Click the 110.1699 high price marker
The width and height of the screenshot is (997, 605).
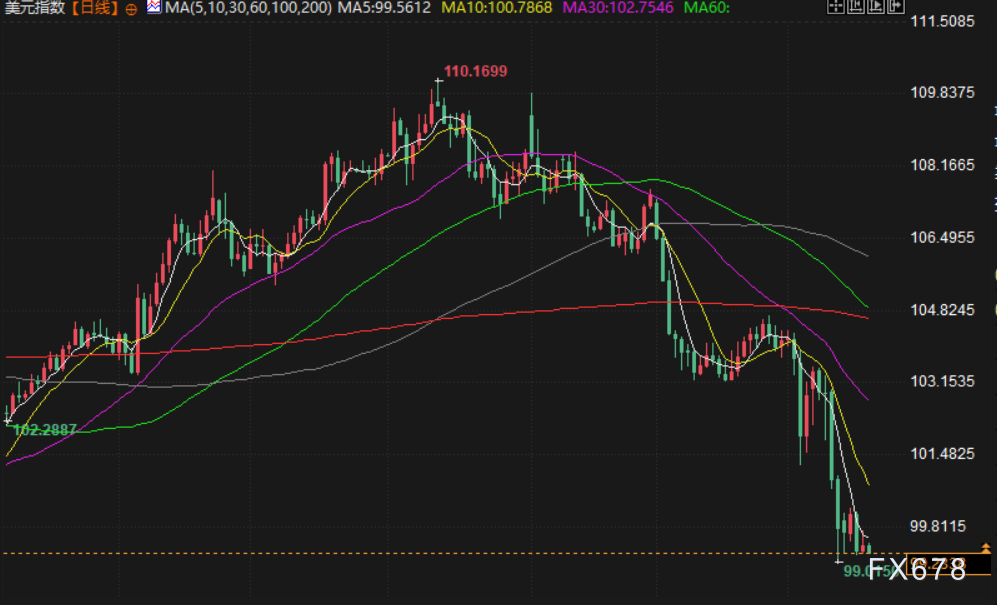pos(475,71)
